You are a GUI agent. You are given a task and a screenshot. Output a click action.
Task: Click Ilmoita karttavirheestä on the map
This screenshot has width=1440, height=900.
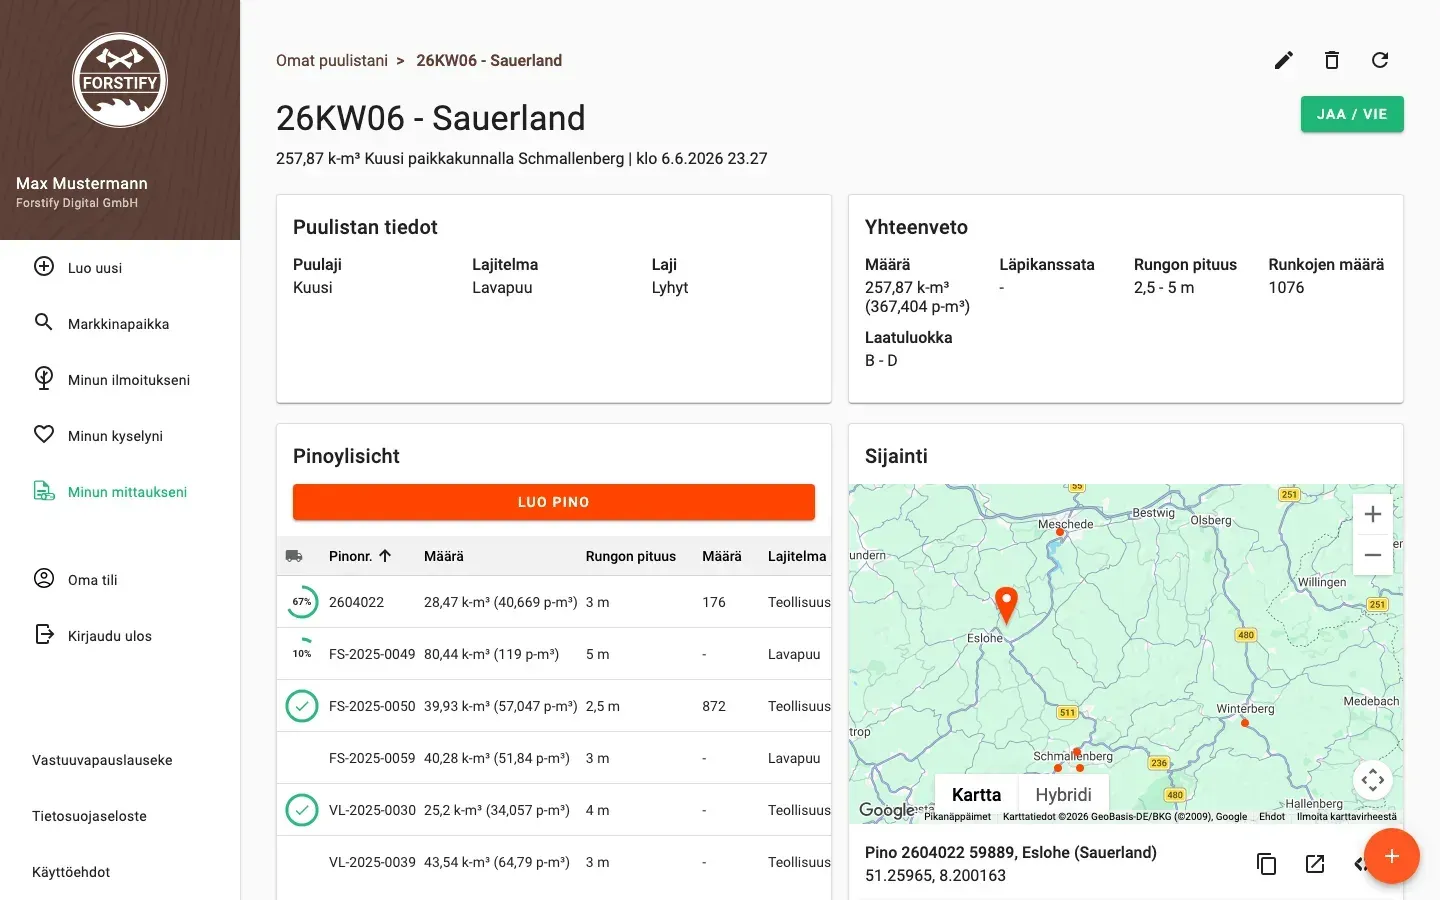pyautogui.click(x=1347, y=816)
